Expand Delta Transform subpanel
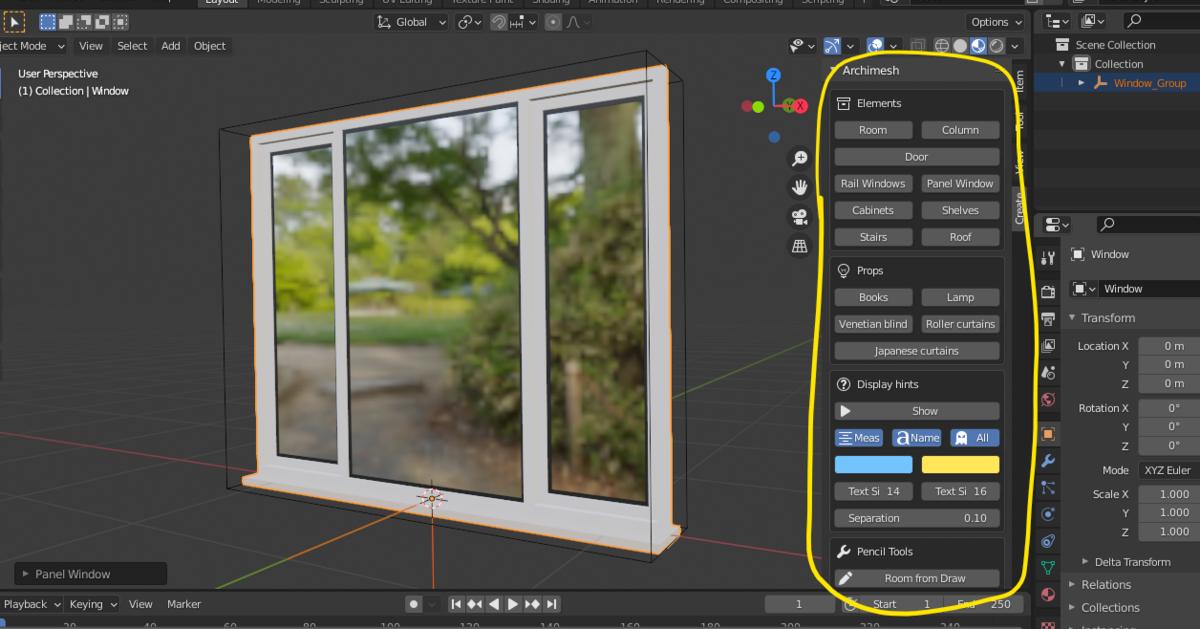Viewport: 1200px width, 629px height. tap(1086, 562)
